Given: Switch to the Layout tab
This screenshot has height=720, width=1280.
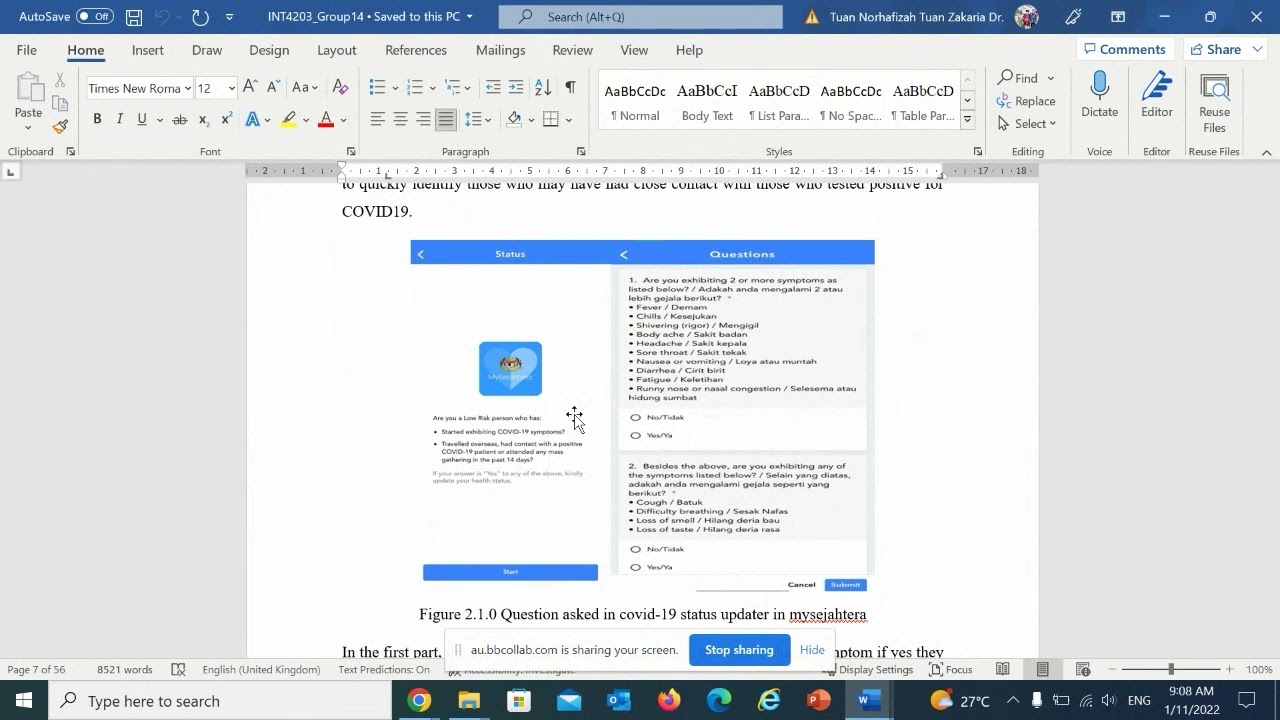Looking at the screenshot, I should pyautogui.click(x=337, y=50).
